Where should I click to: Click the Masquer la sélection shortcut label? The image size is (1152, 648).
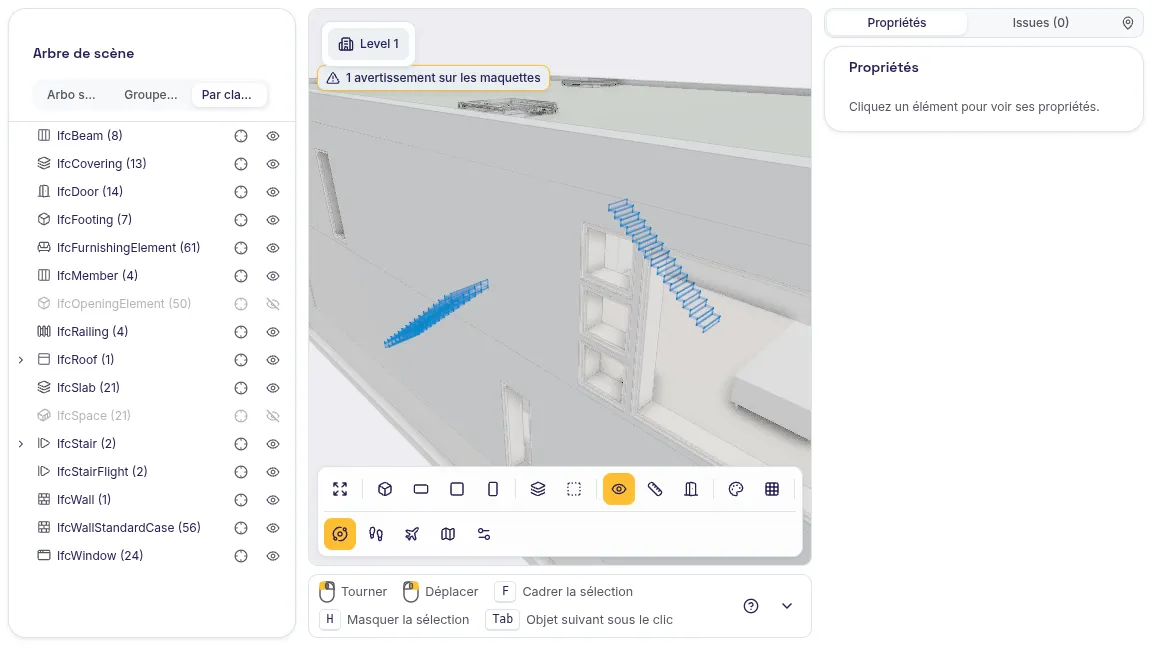point(408,620)
